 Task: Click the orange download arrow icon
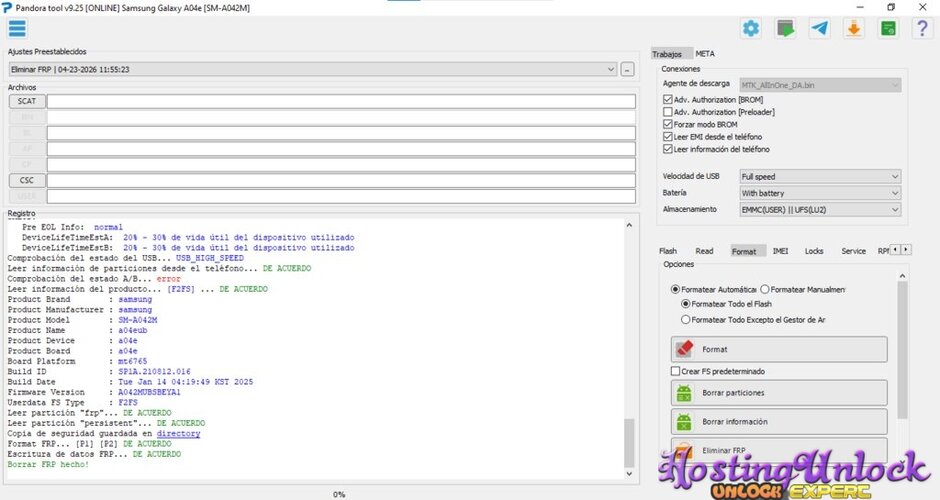(854, 28)
